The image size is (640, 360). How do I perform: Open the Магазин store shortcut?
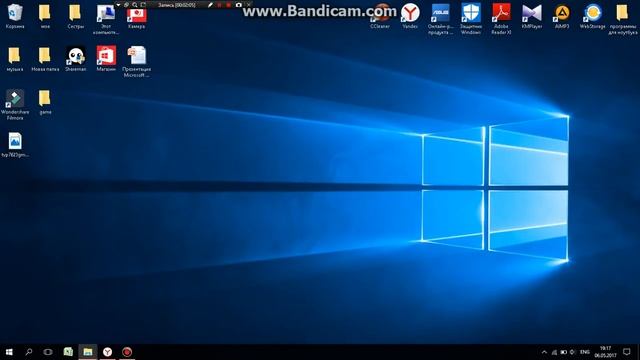tap(106, 59)
